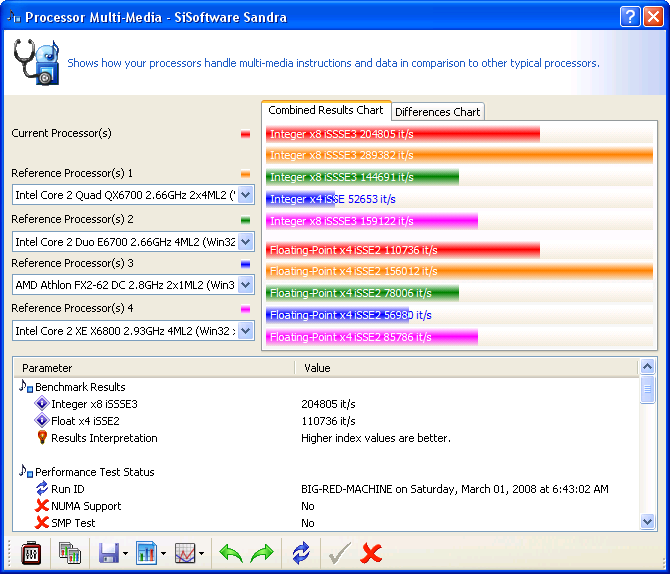The height and width of the screenshot is (574, 670).
Task: Click the red Current Processor color swatch
Action: click(245, 134)
